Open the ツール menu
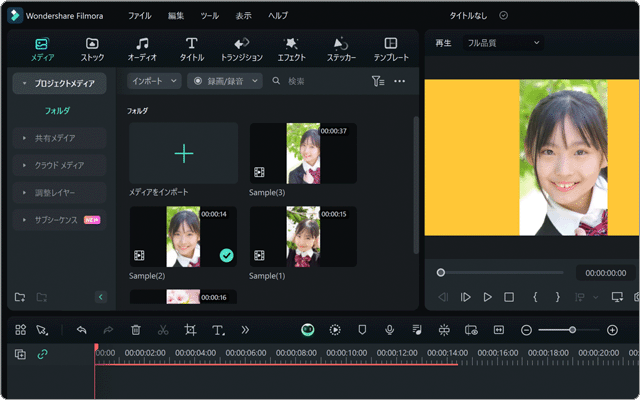This screenshot has height=400, width=640. coord(209,16)
